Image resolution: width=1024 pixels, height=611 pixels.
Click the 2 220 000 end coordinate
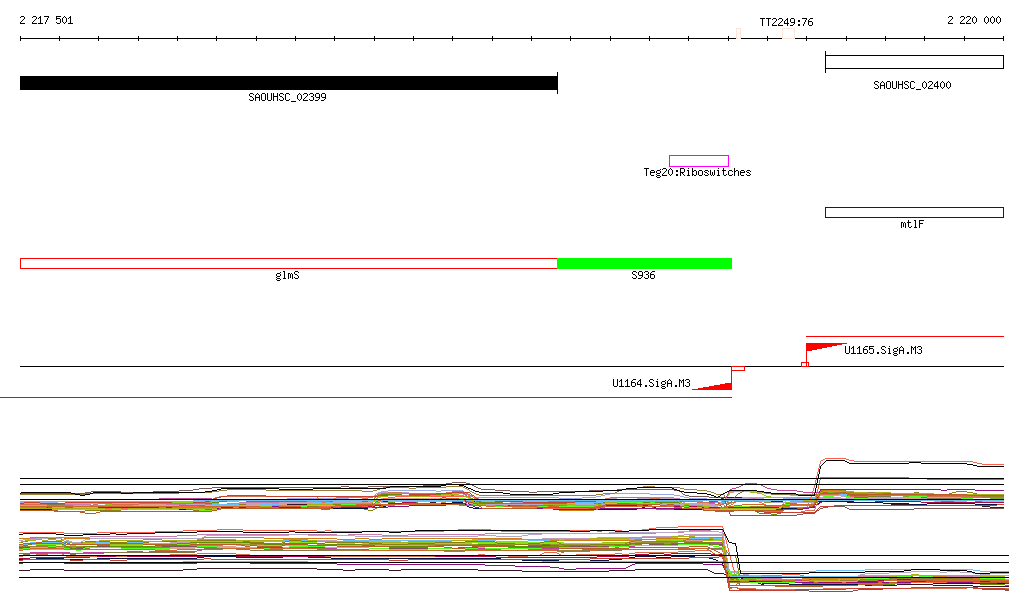(974, 21)
